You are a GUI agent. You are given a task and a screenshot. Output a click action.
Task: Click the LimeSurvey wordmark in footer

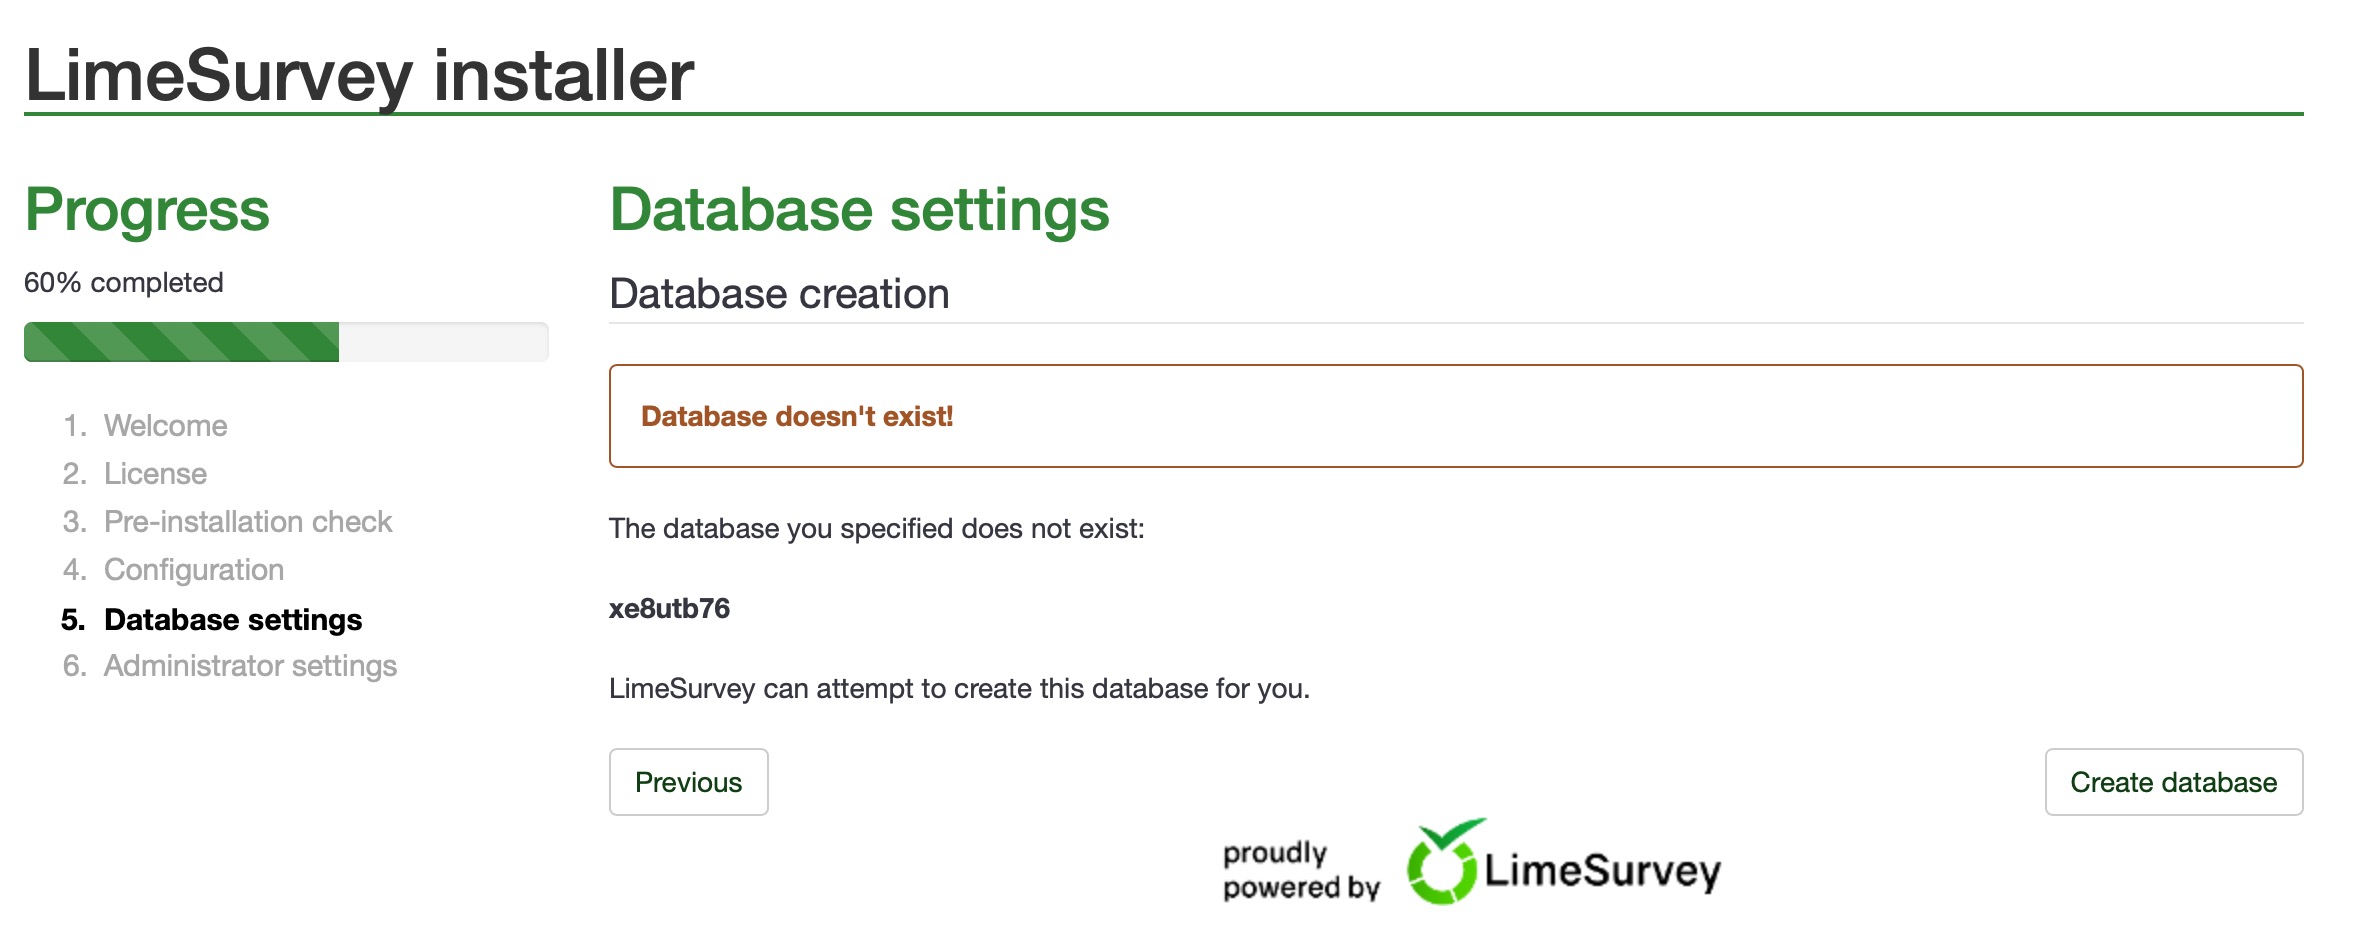pyautogui.click(x=1602, y=871)
